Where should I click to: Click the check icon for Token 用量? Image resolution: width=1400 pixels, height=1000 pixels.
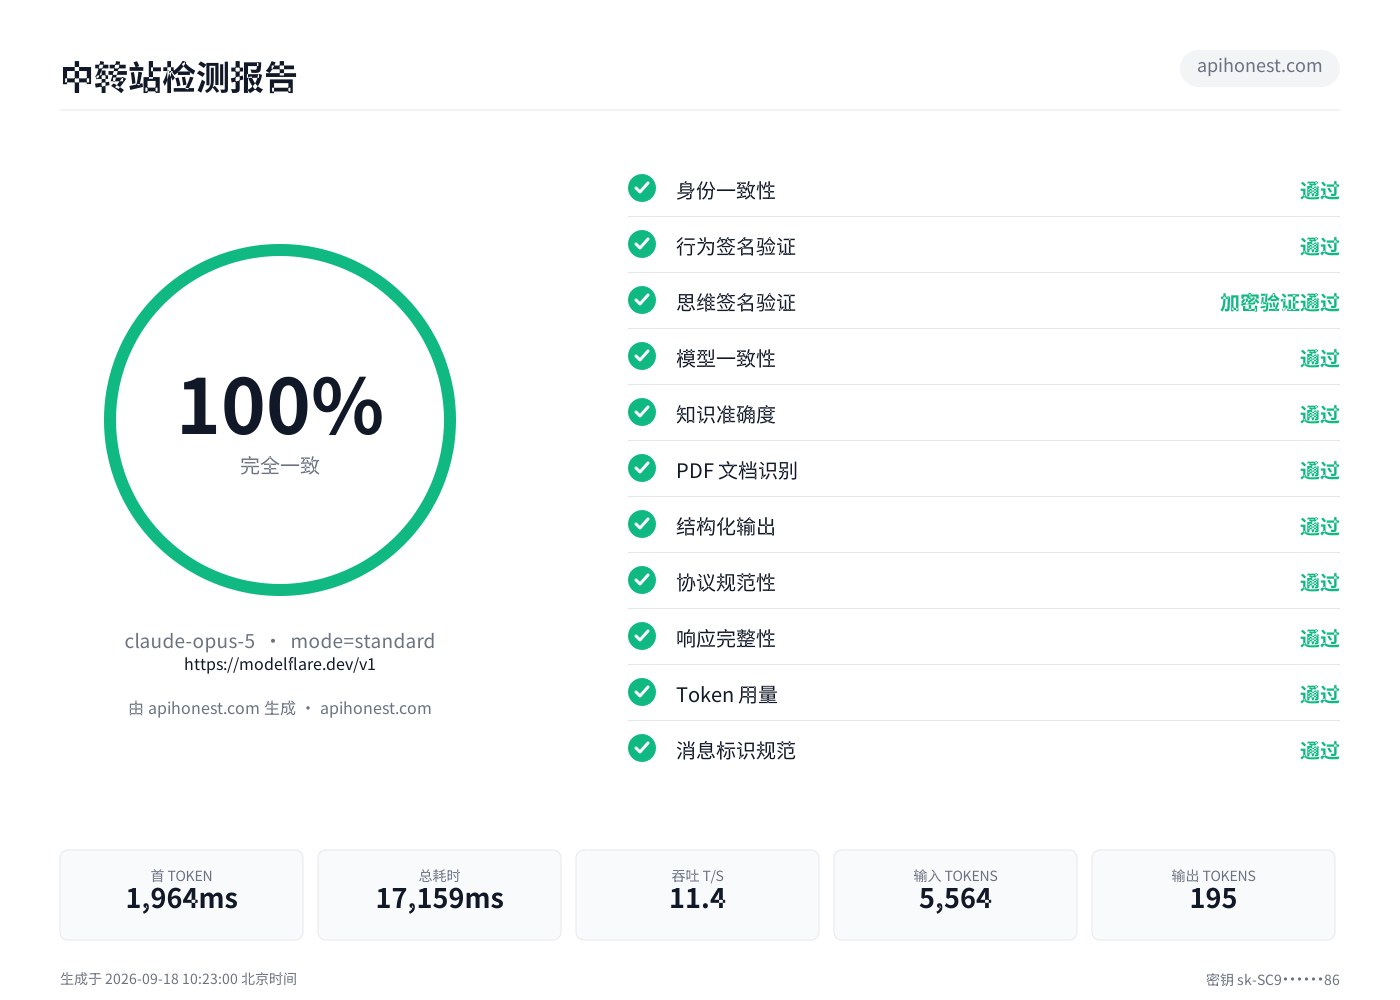642,692
